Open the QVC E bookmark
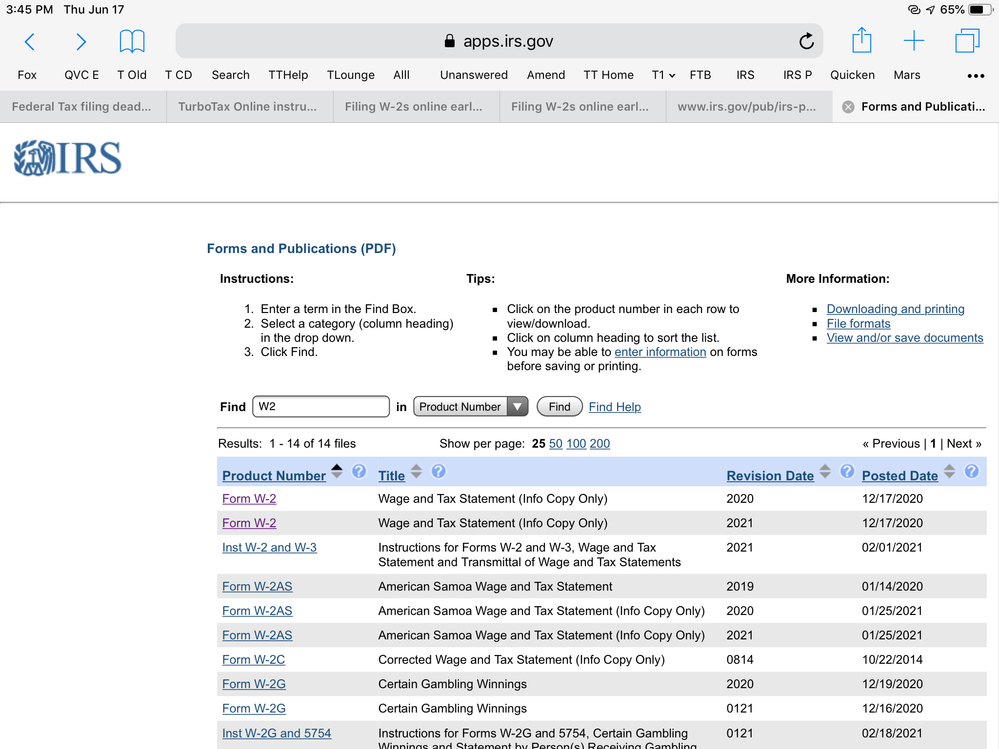Image resolution: width=999 pixels, height=749 pixels. point(82,75)
